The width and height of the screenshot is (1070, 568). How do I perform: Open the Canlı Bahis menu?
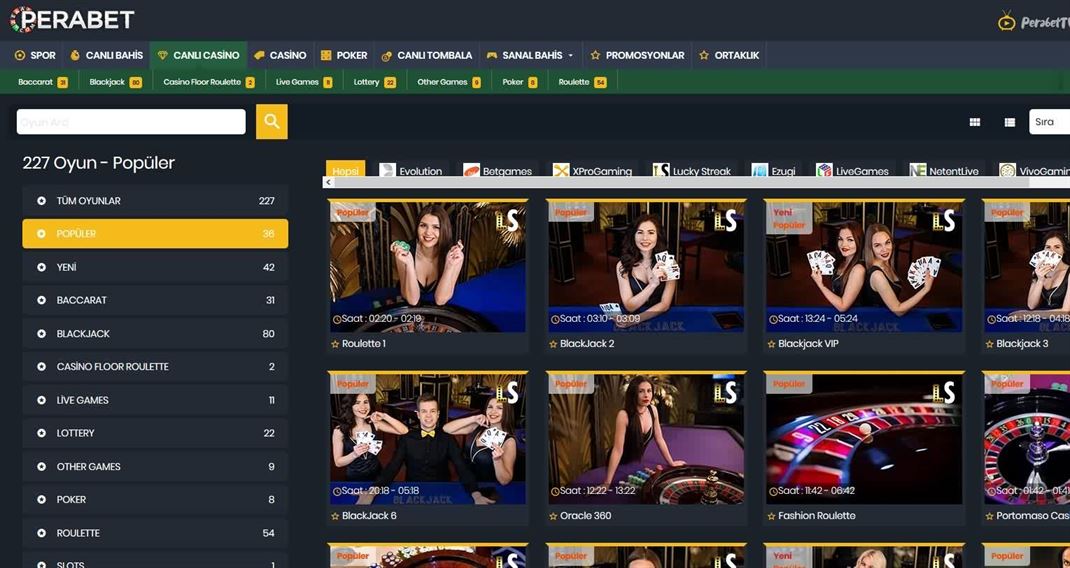click(x=106, y=55)
